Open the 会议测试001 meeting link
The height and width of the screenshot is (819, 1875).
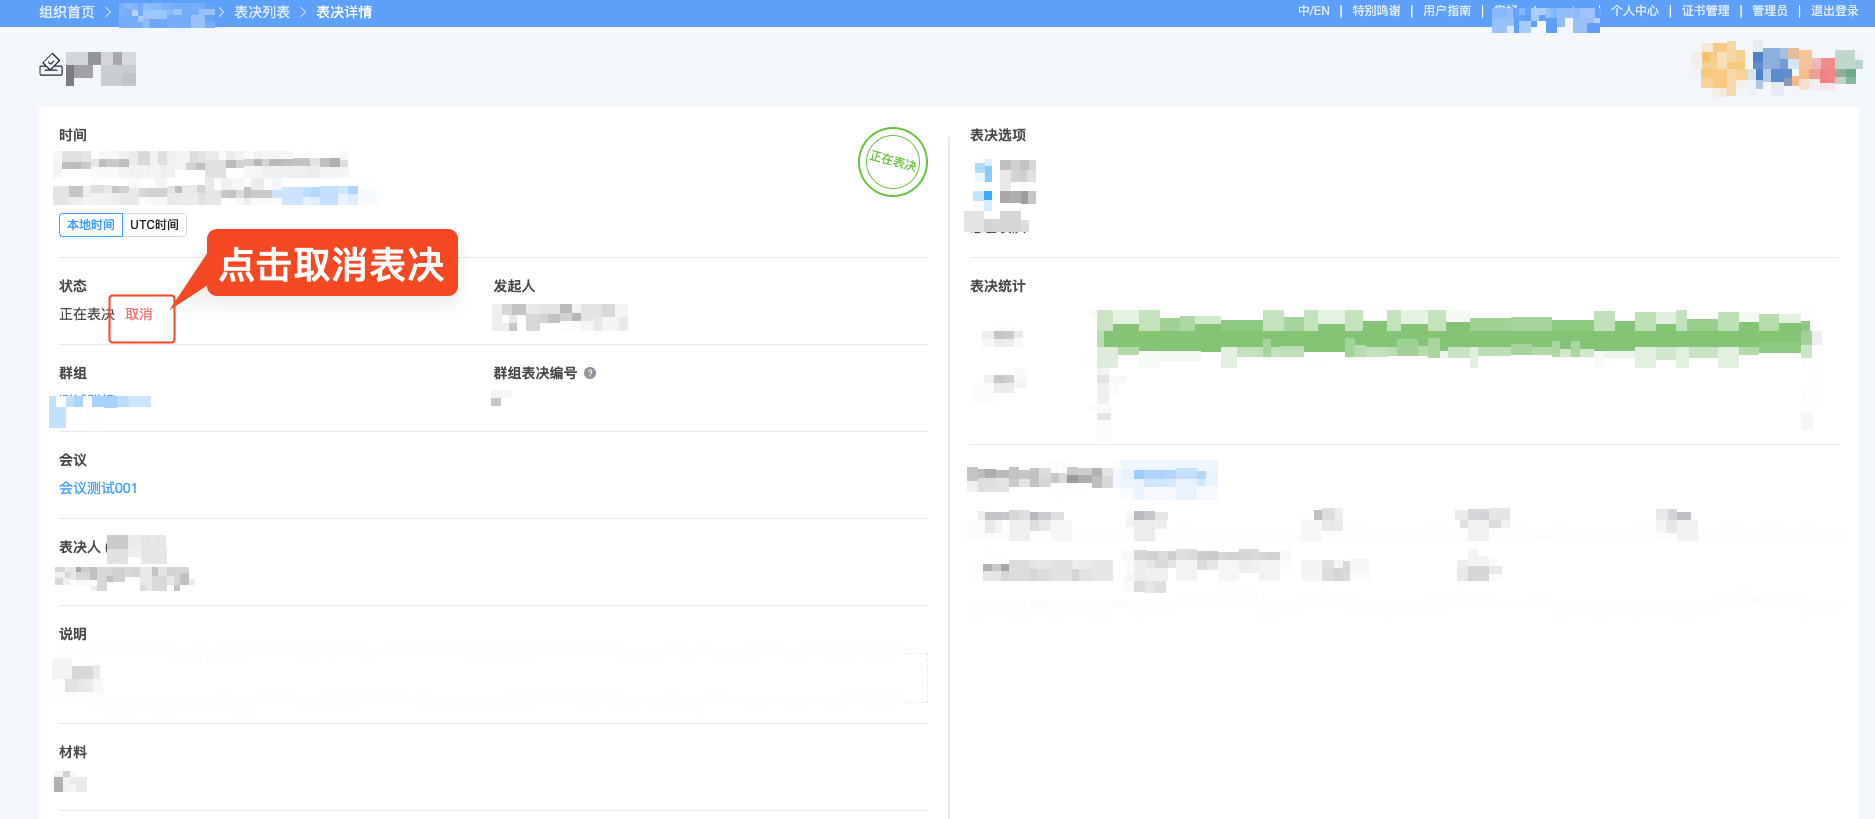(98, 488)
